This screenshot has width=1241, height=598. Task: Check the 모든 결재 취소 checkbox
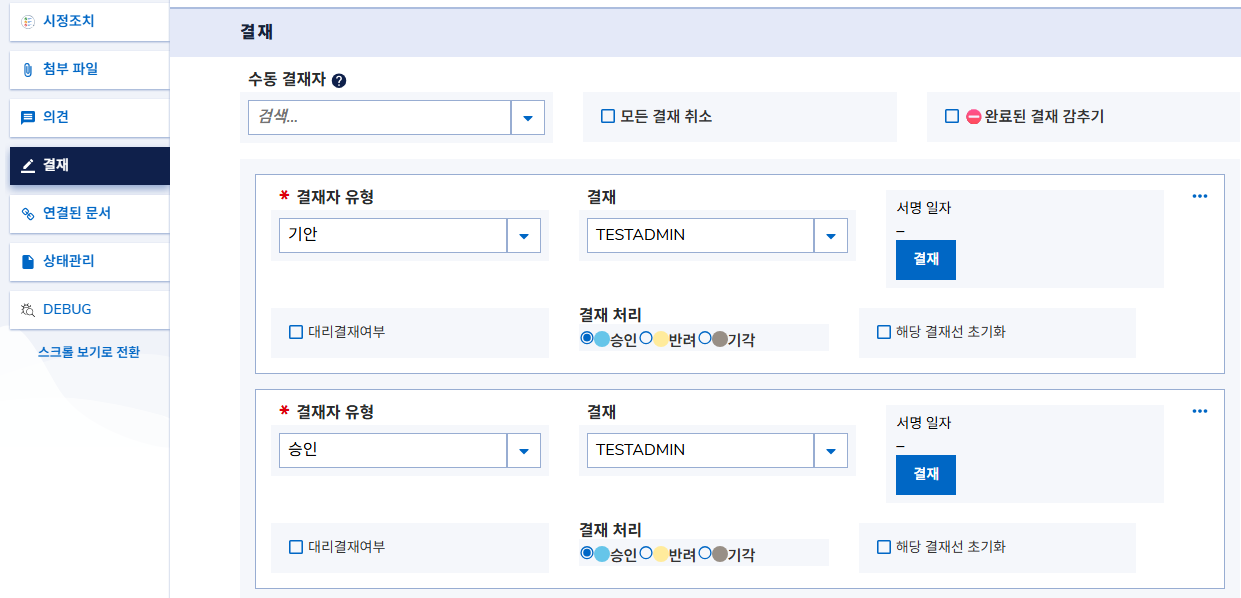coord(608,116)
